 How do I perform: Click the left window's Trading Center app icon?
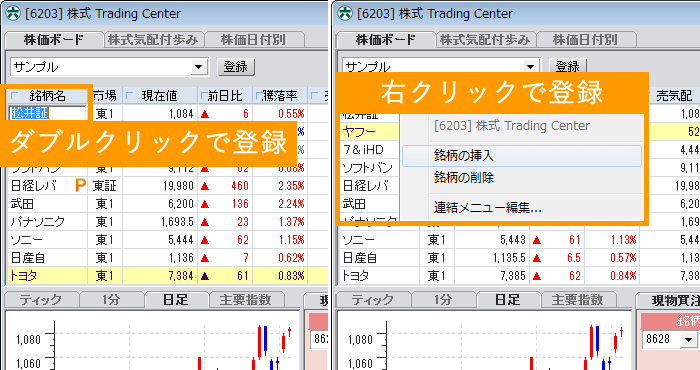click(x=12, y=13)
